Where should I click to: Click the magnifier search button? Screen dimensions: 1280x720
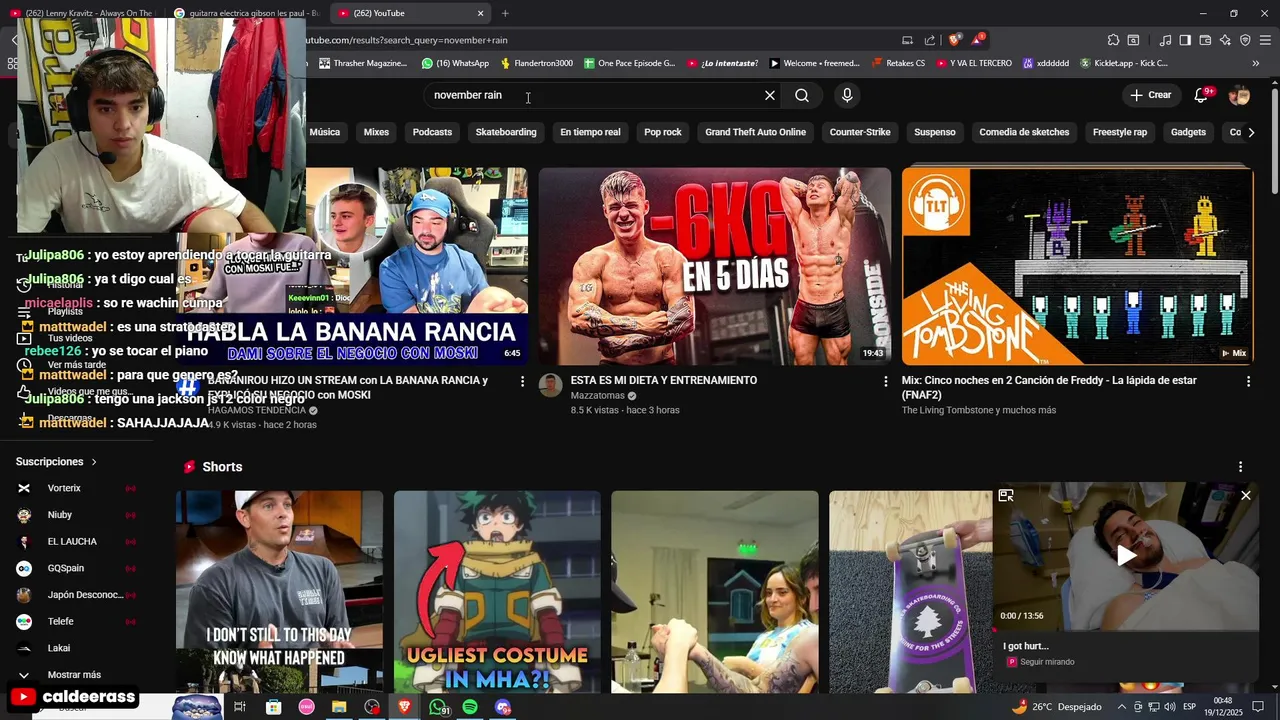(x=802, y=95)
